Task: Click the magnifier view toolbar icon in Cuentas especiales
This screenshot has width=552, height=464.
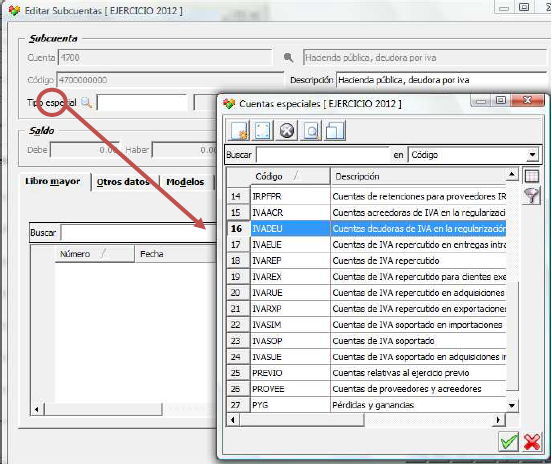Action: 311,131
